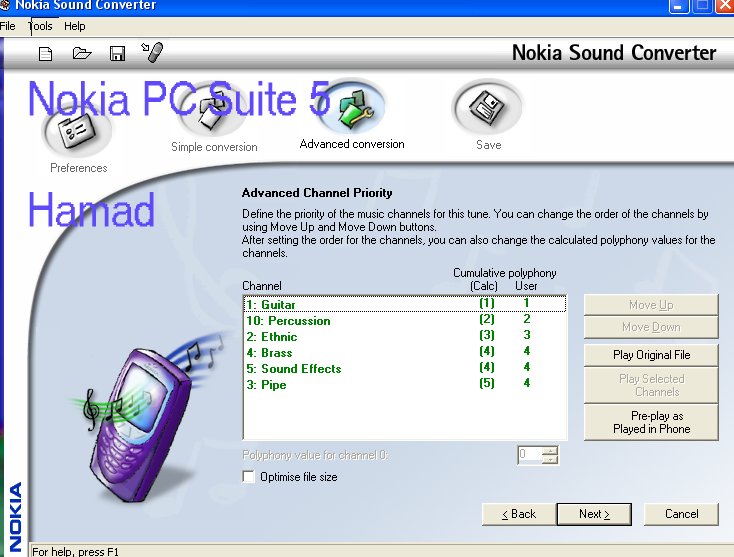The image size is (734, 557).
Task: Select channel row 5: Sound Effects
Action: [405, 368]
